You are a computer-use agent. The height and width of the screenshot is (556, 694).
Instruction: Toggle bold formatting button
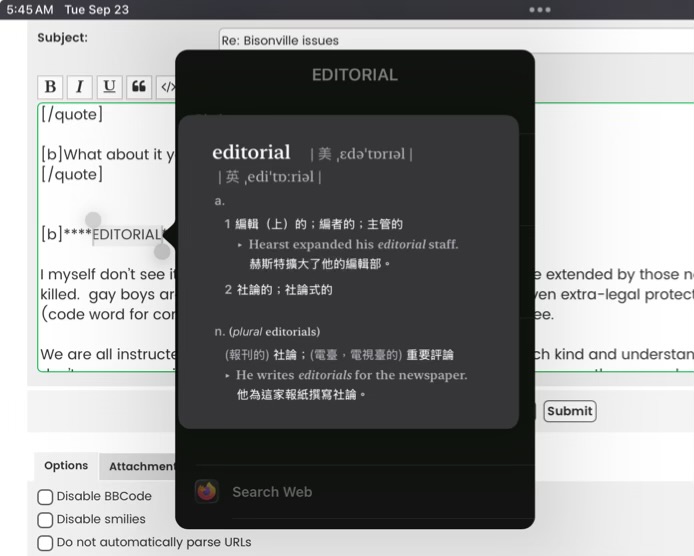(50, 87)
